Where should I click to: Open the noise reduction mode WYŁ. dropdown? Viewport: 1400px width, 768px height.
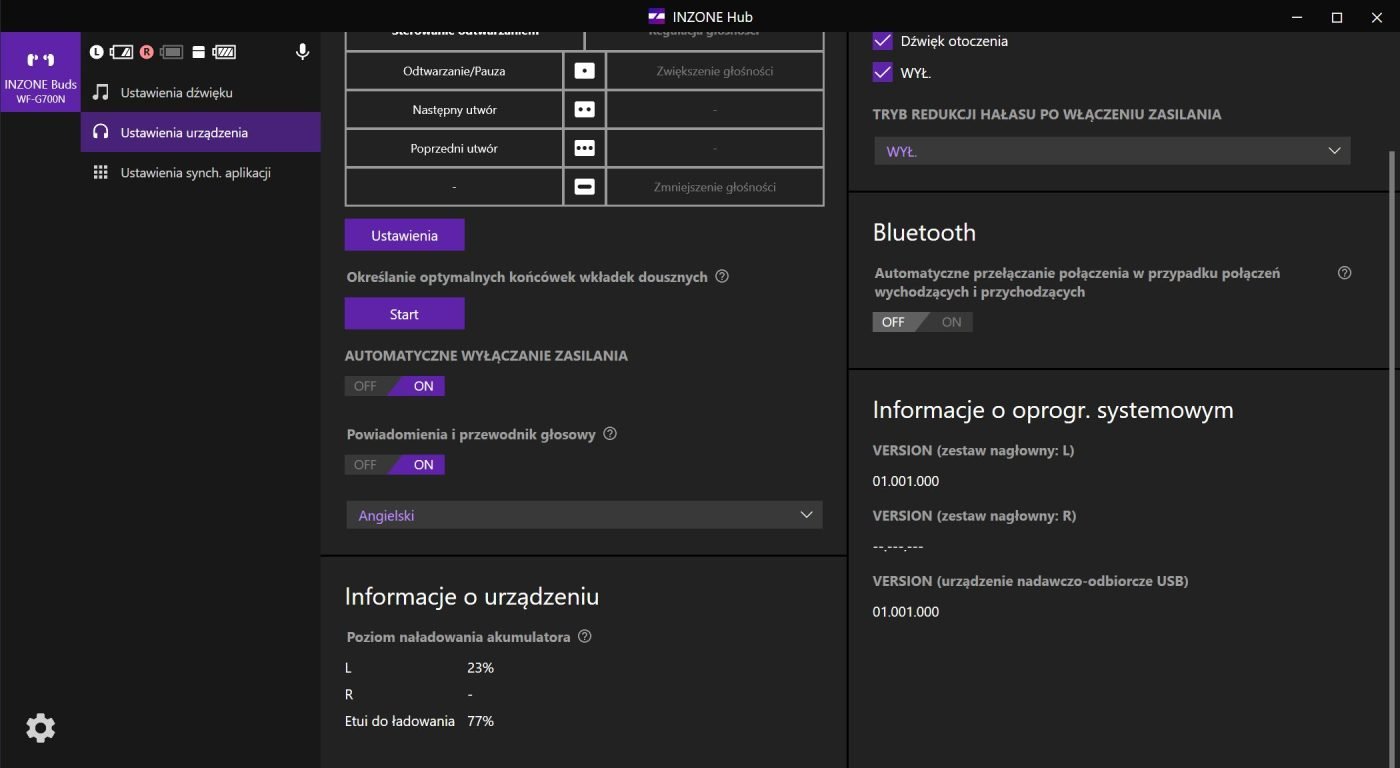click(x=1111, y=152)
